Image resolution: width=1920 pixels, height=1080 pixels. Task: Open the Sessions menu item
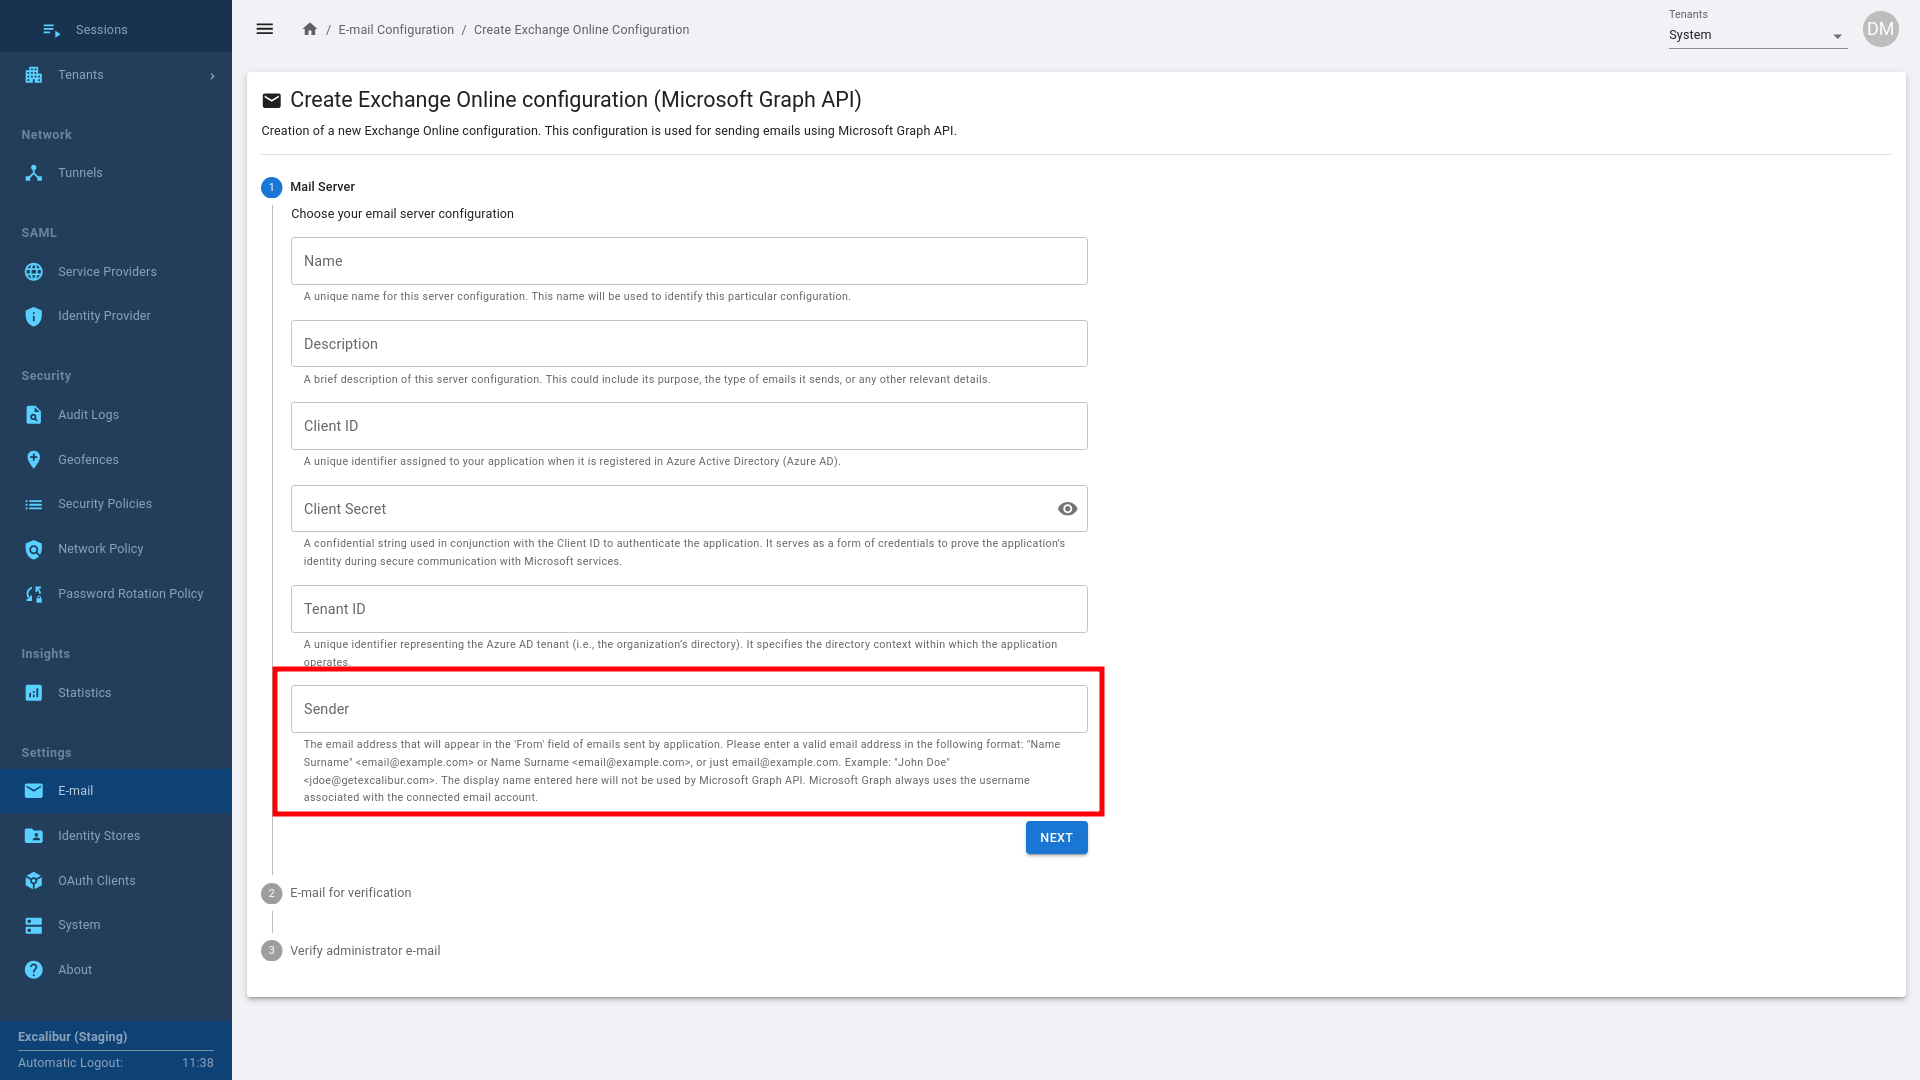pos(101,30)
